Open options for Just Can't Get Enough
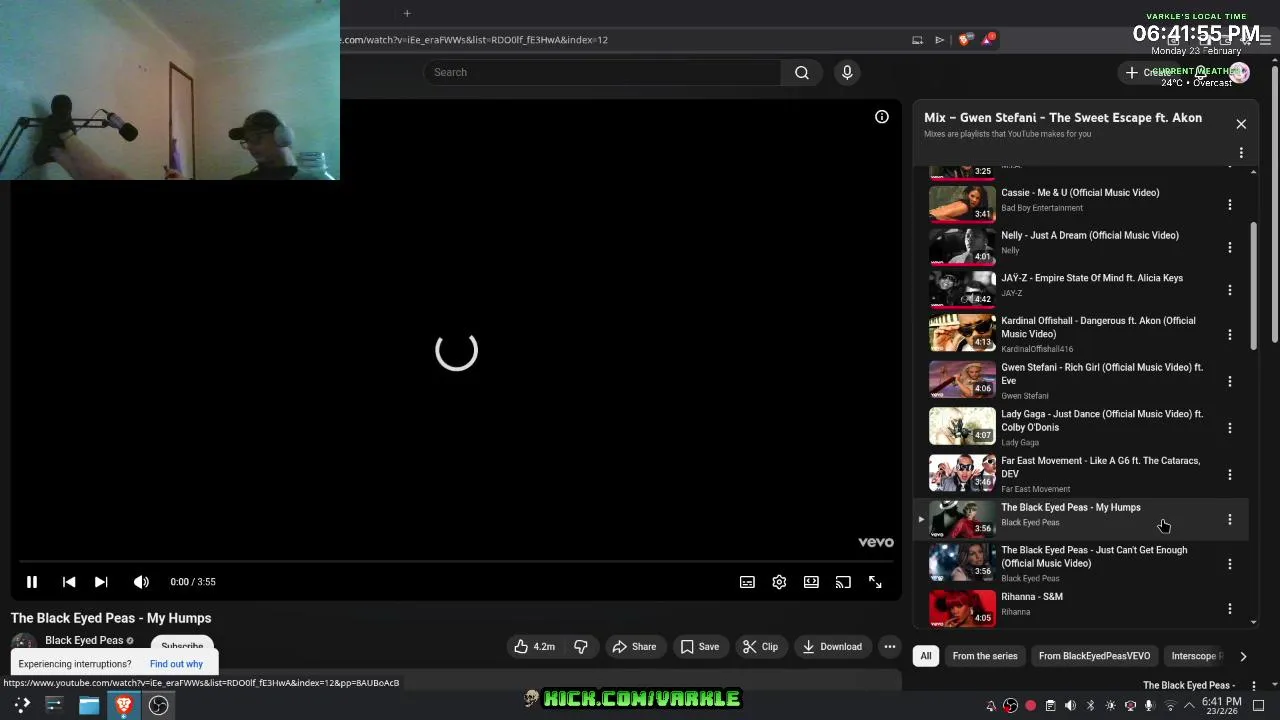 coord(1230,564)
